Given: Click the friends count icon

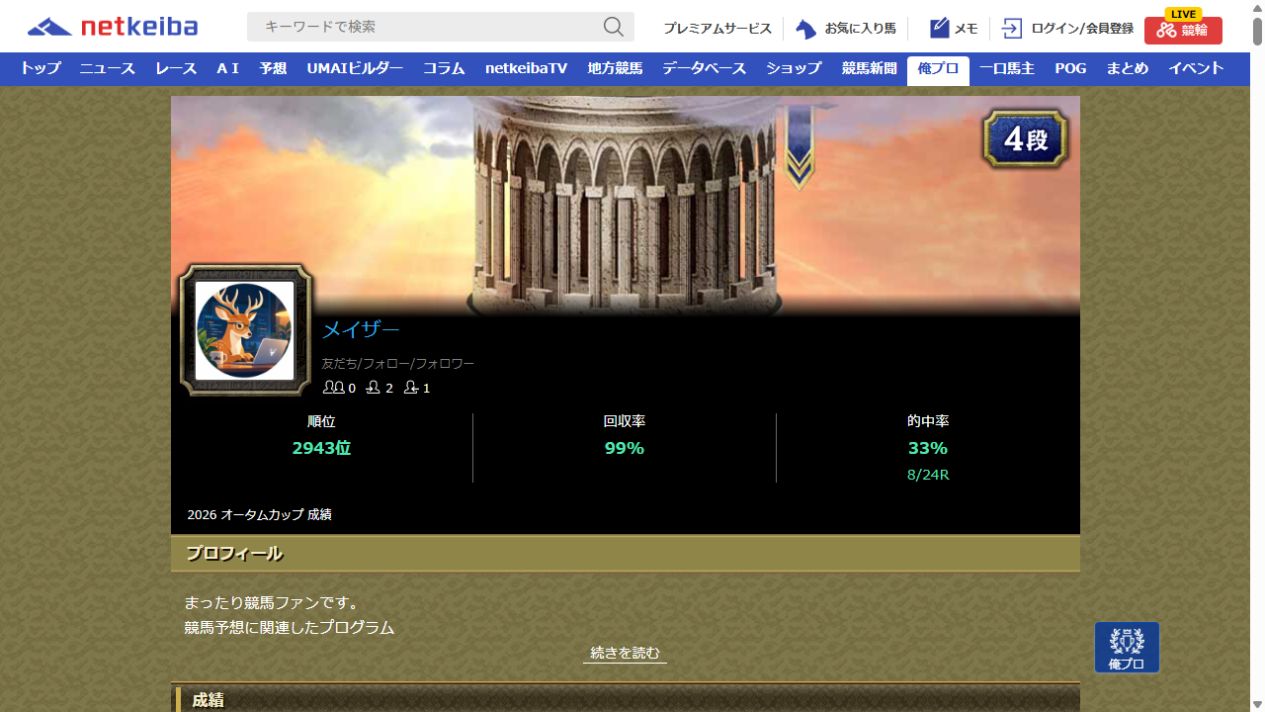Looking at the screenshot, I should 333,388.
